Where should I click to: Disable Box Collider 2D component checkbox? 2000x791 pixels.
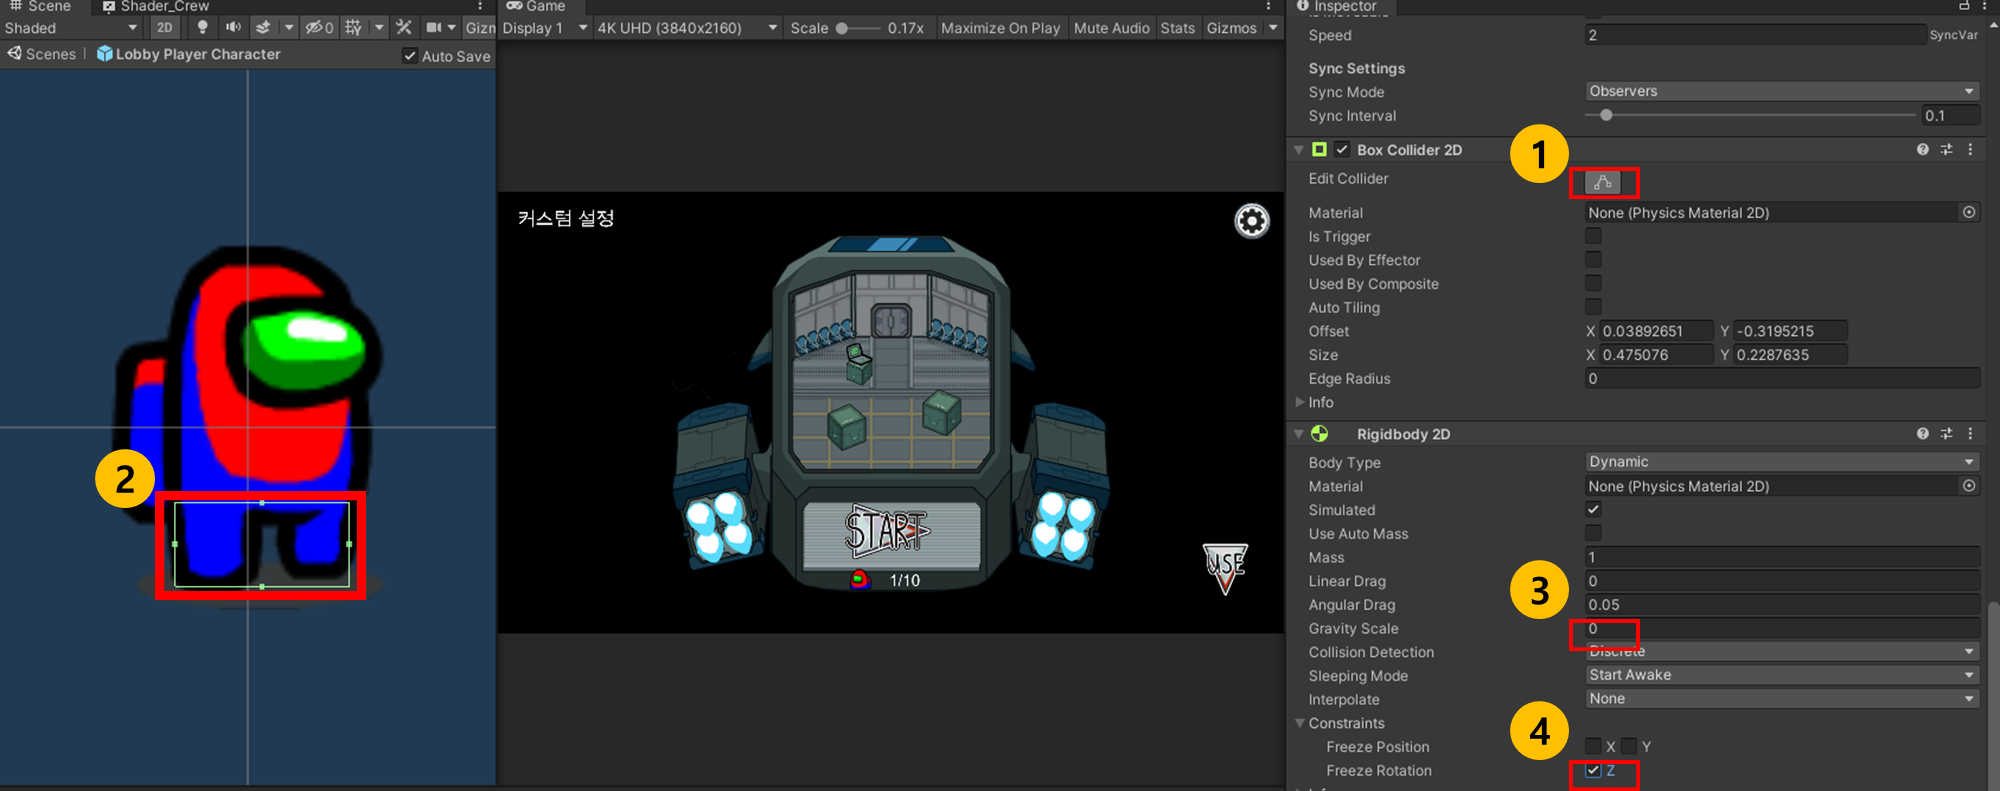(x=1343, y=149)
